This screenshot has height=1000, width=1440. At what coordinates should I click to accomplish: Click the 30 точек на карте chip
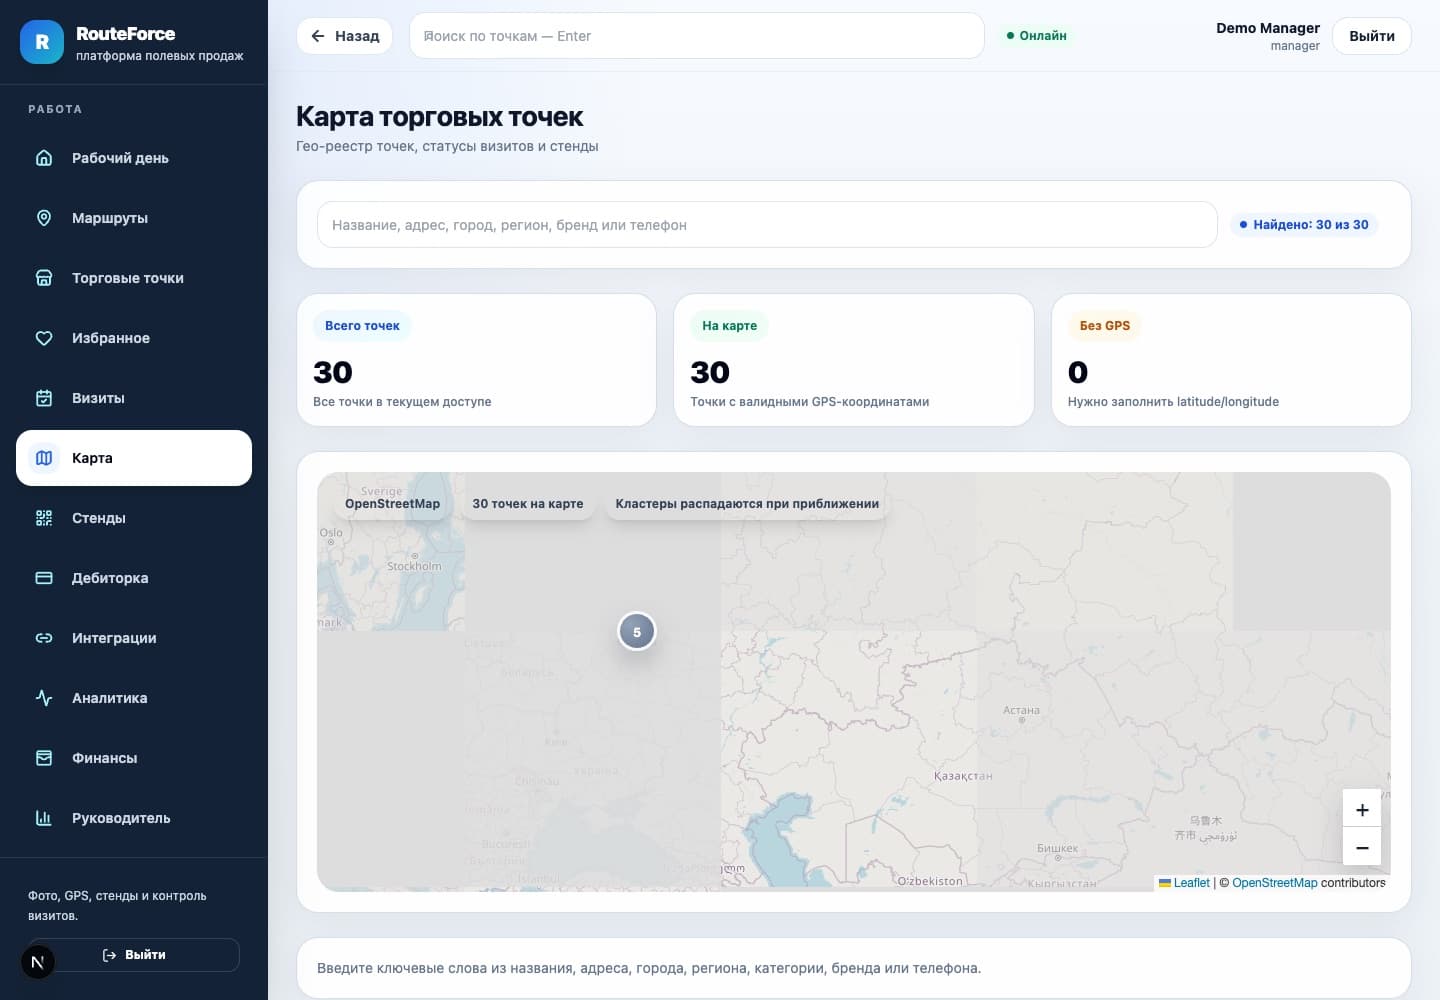pyautogui.click(x=528, y=504)
